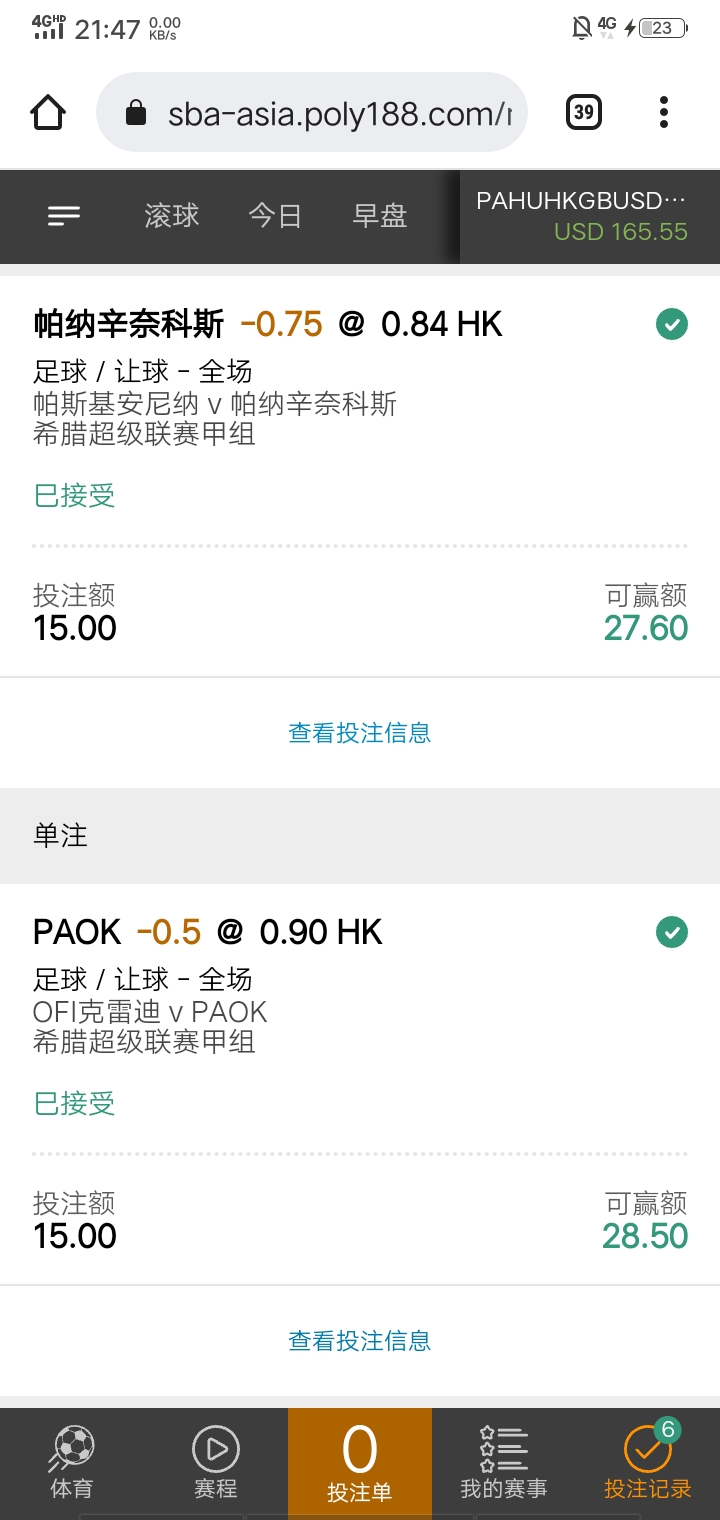Switch to 早盘 early market tab

380,216
